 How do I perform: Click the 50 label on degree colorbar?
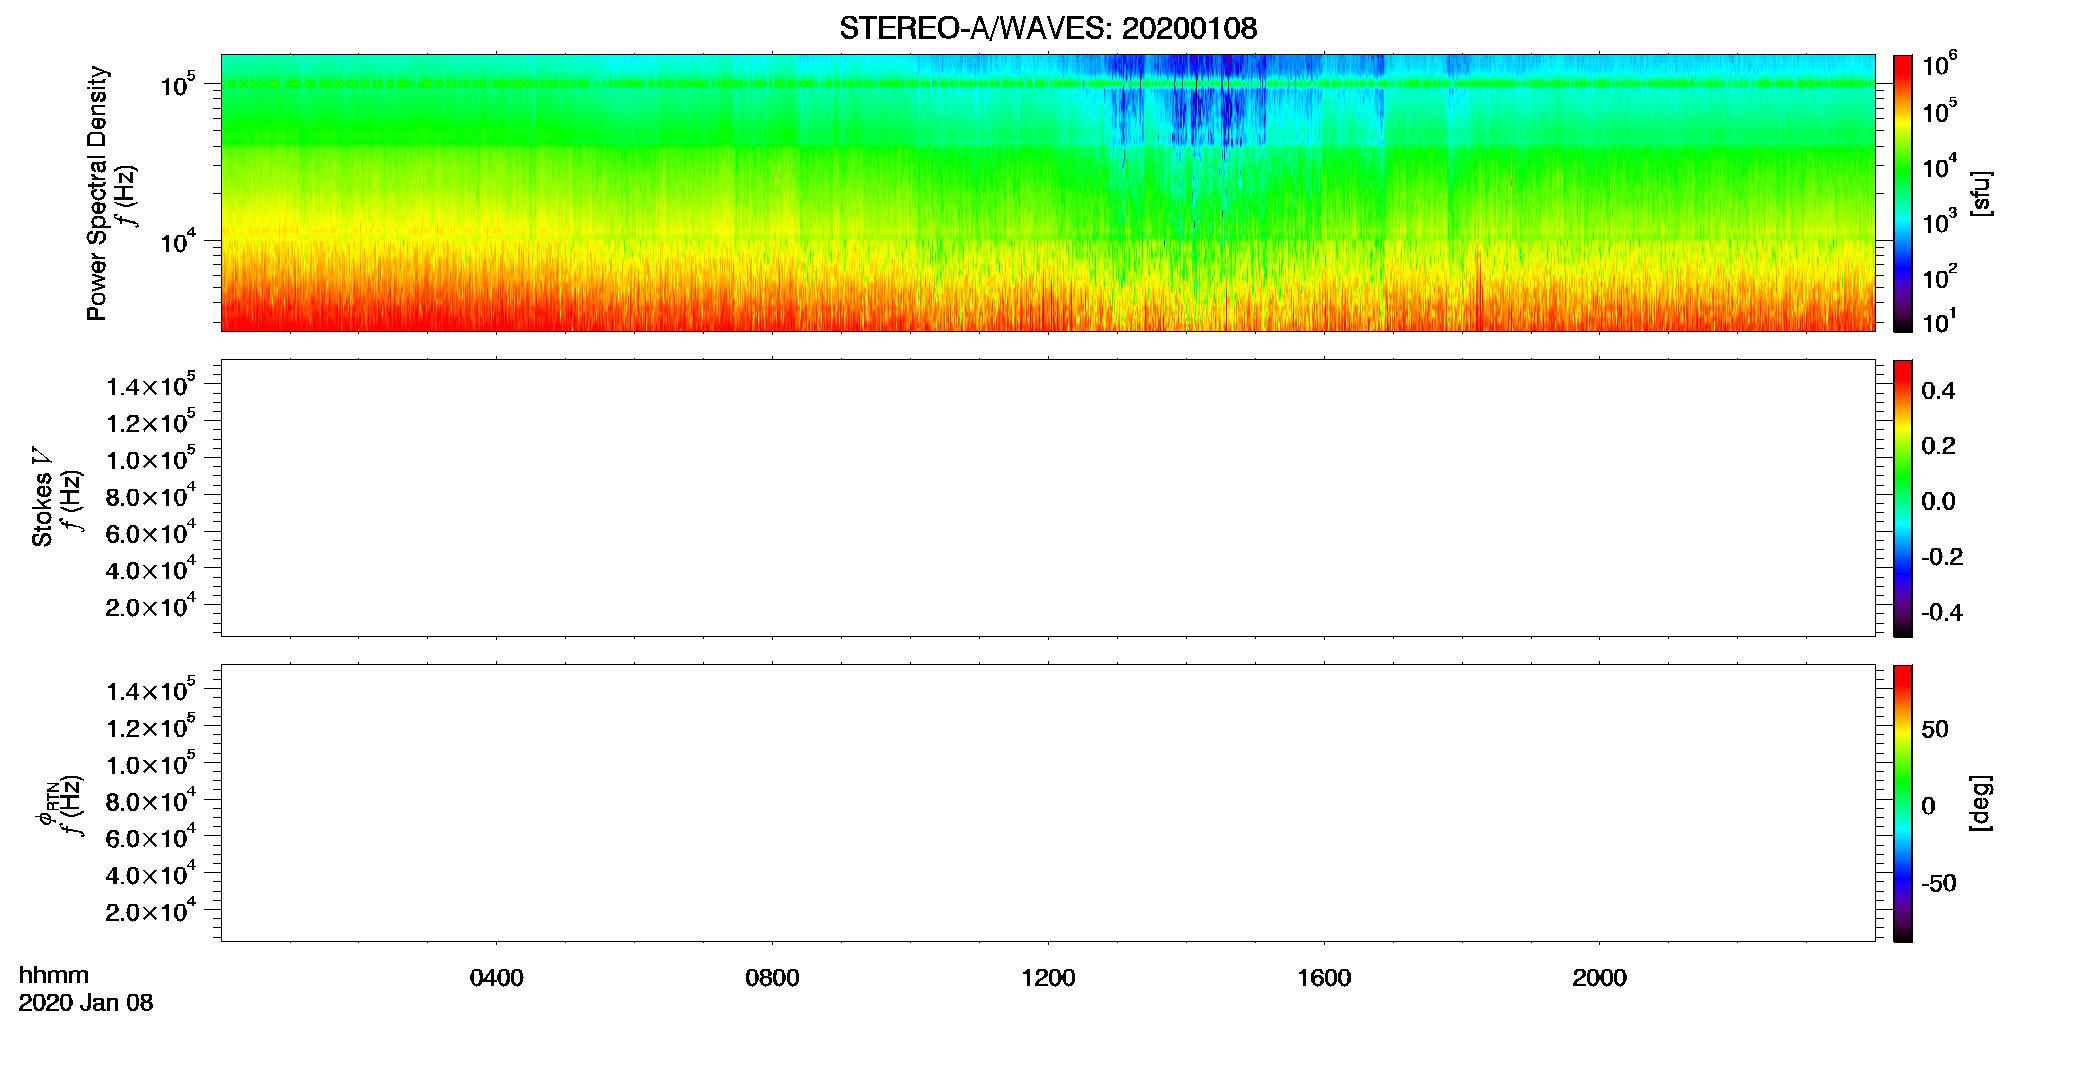click(x=1935, y=729)
